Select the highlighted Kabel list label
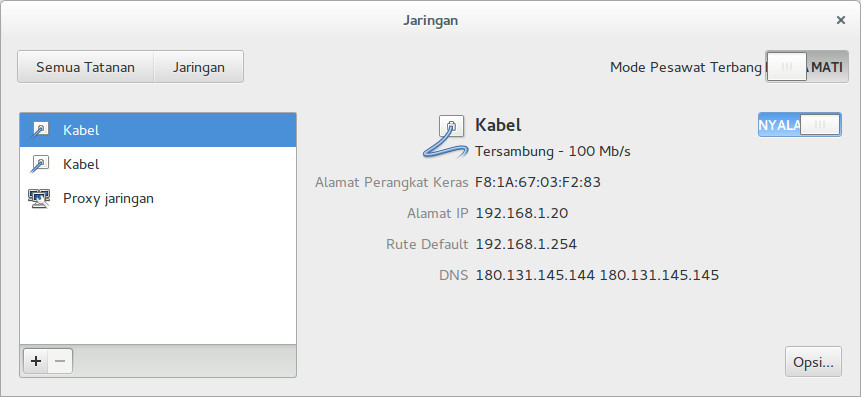 coord(81,130)
